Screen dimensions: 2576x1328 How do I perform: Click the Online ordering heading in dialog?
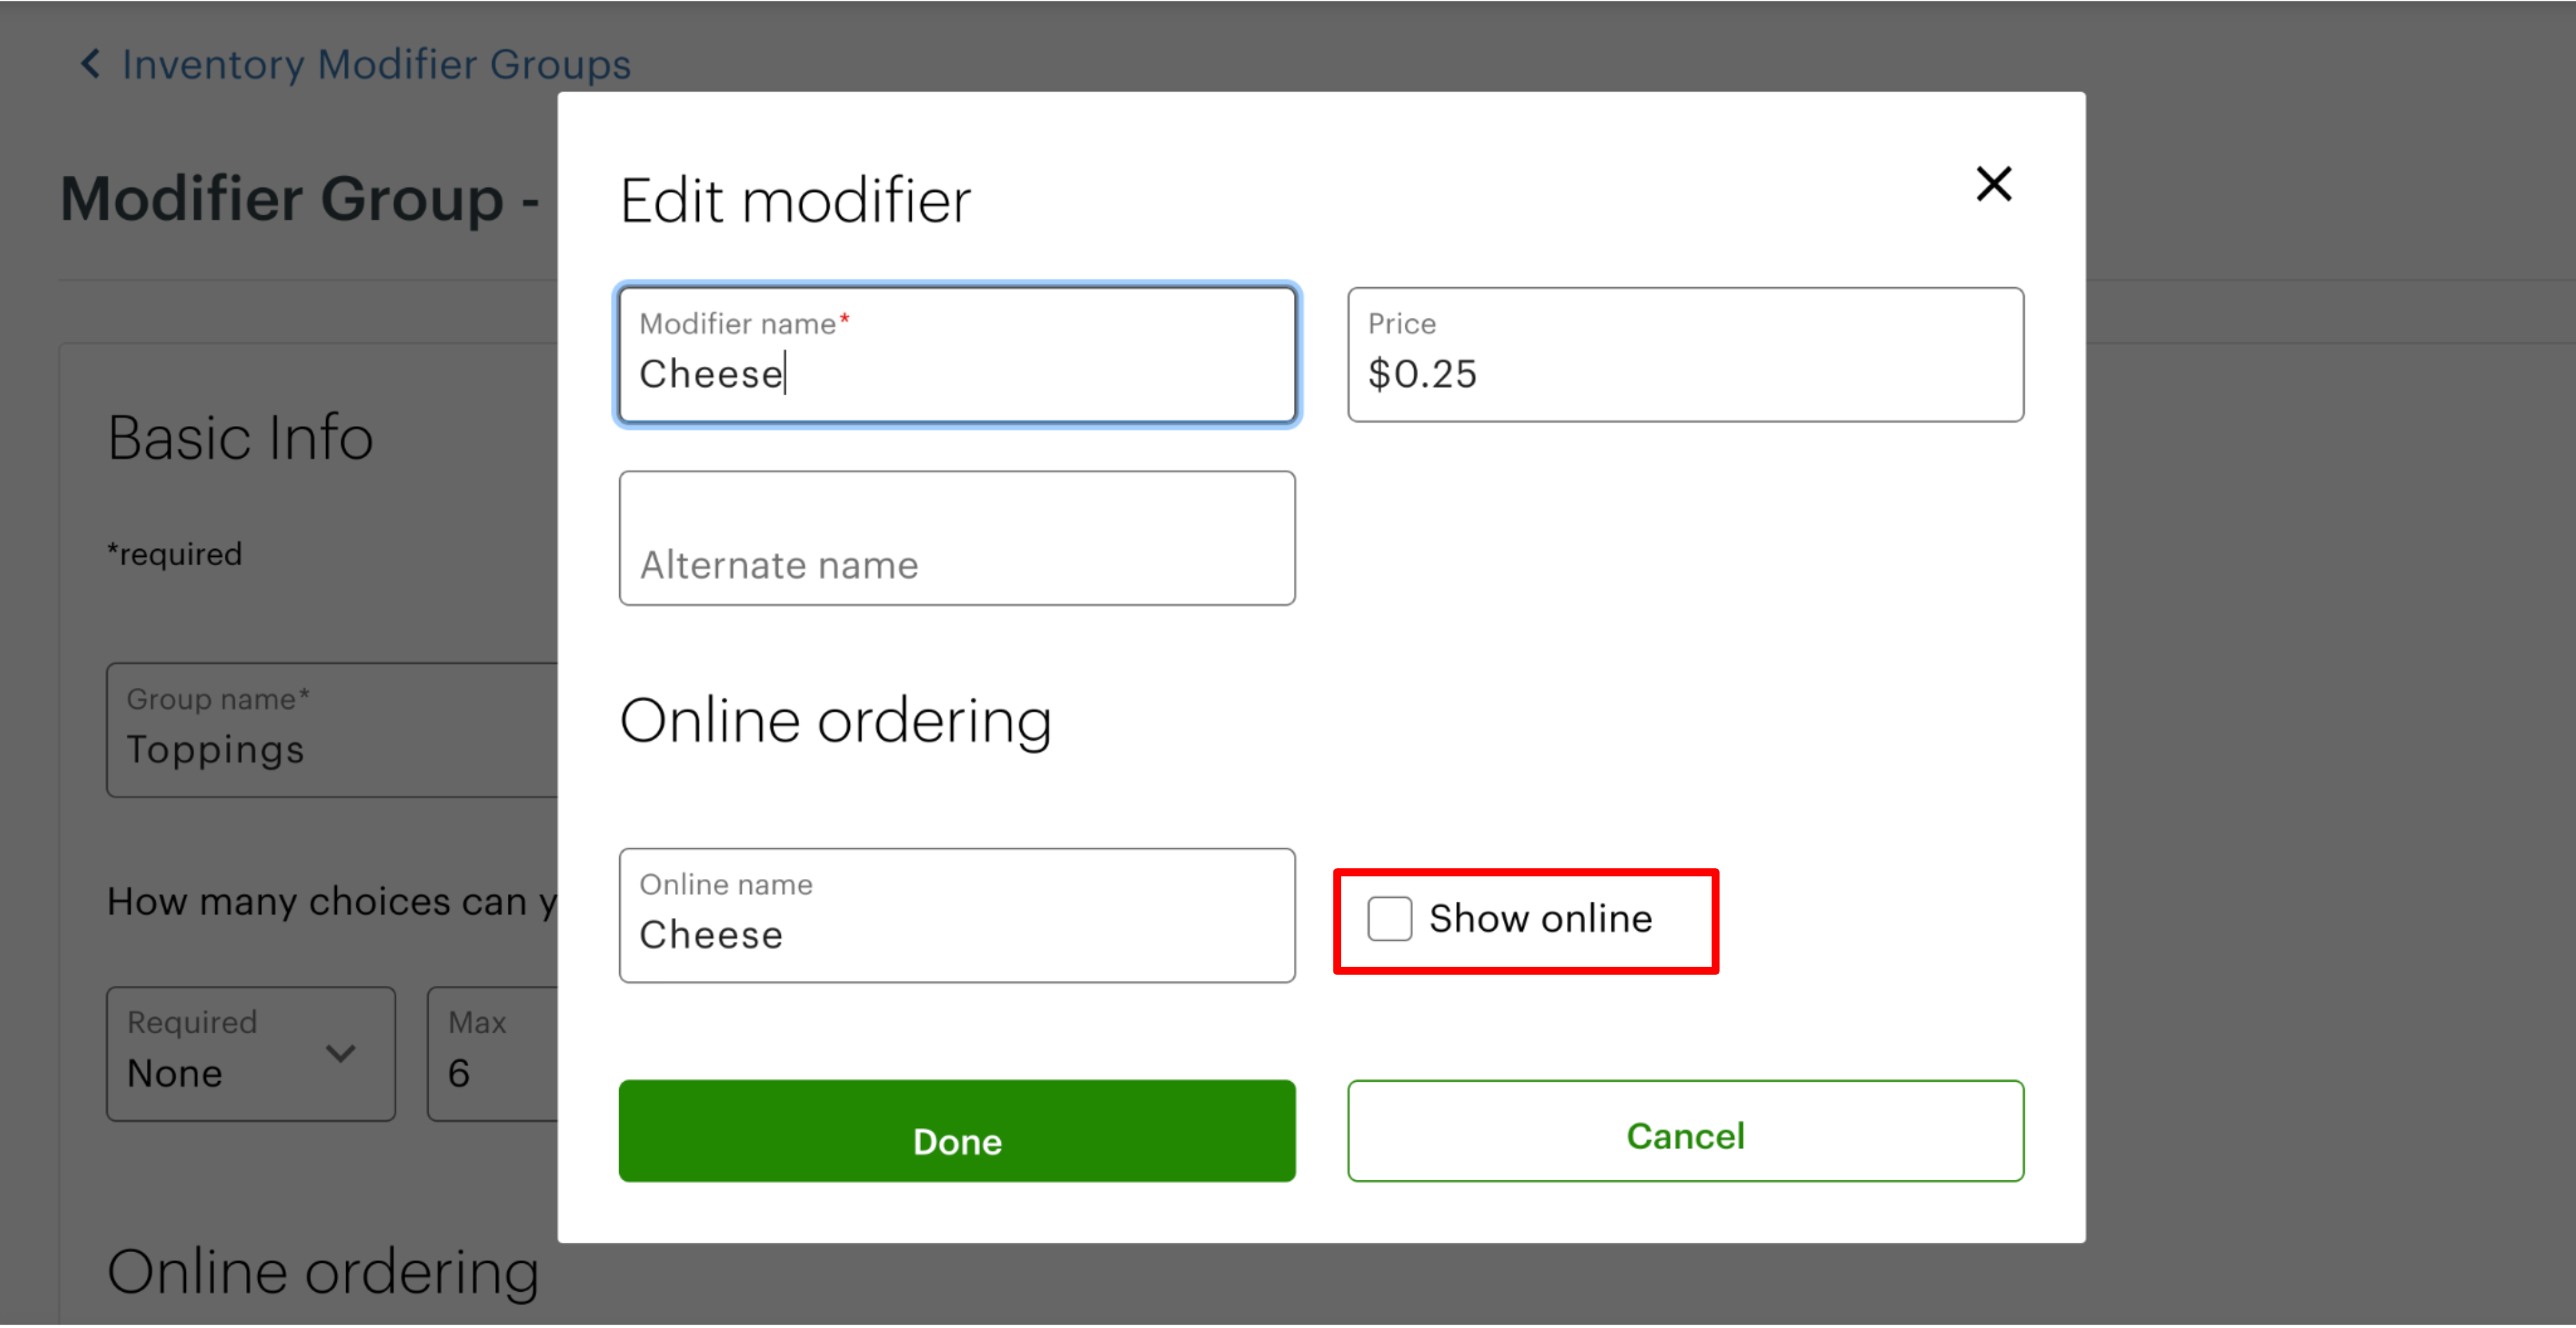click(836, 721)
